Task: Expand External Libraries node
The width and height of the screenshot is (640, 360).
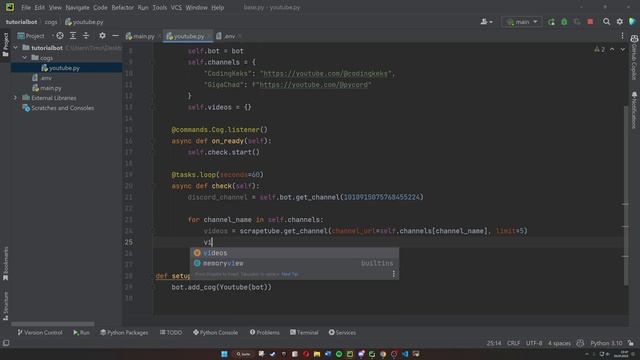Action: (16, 98)
